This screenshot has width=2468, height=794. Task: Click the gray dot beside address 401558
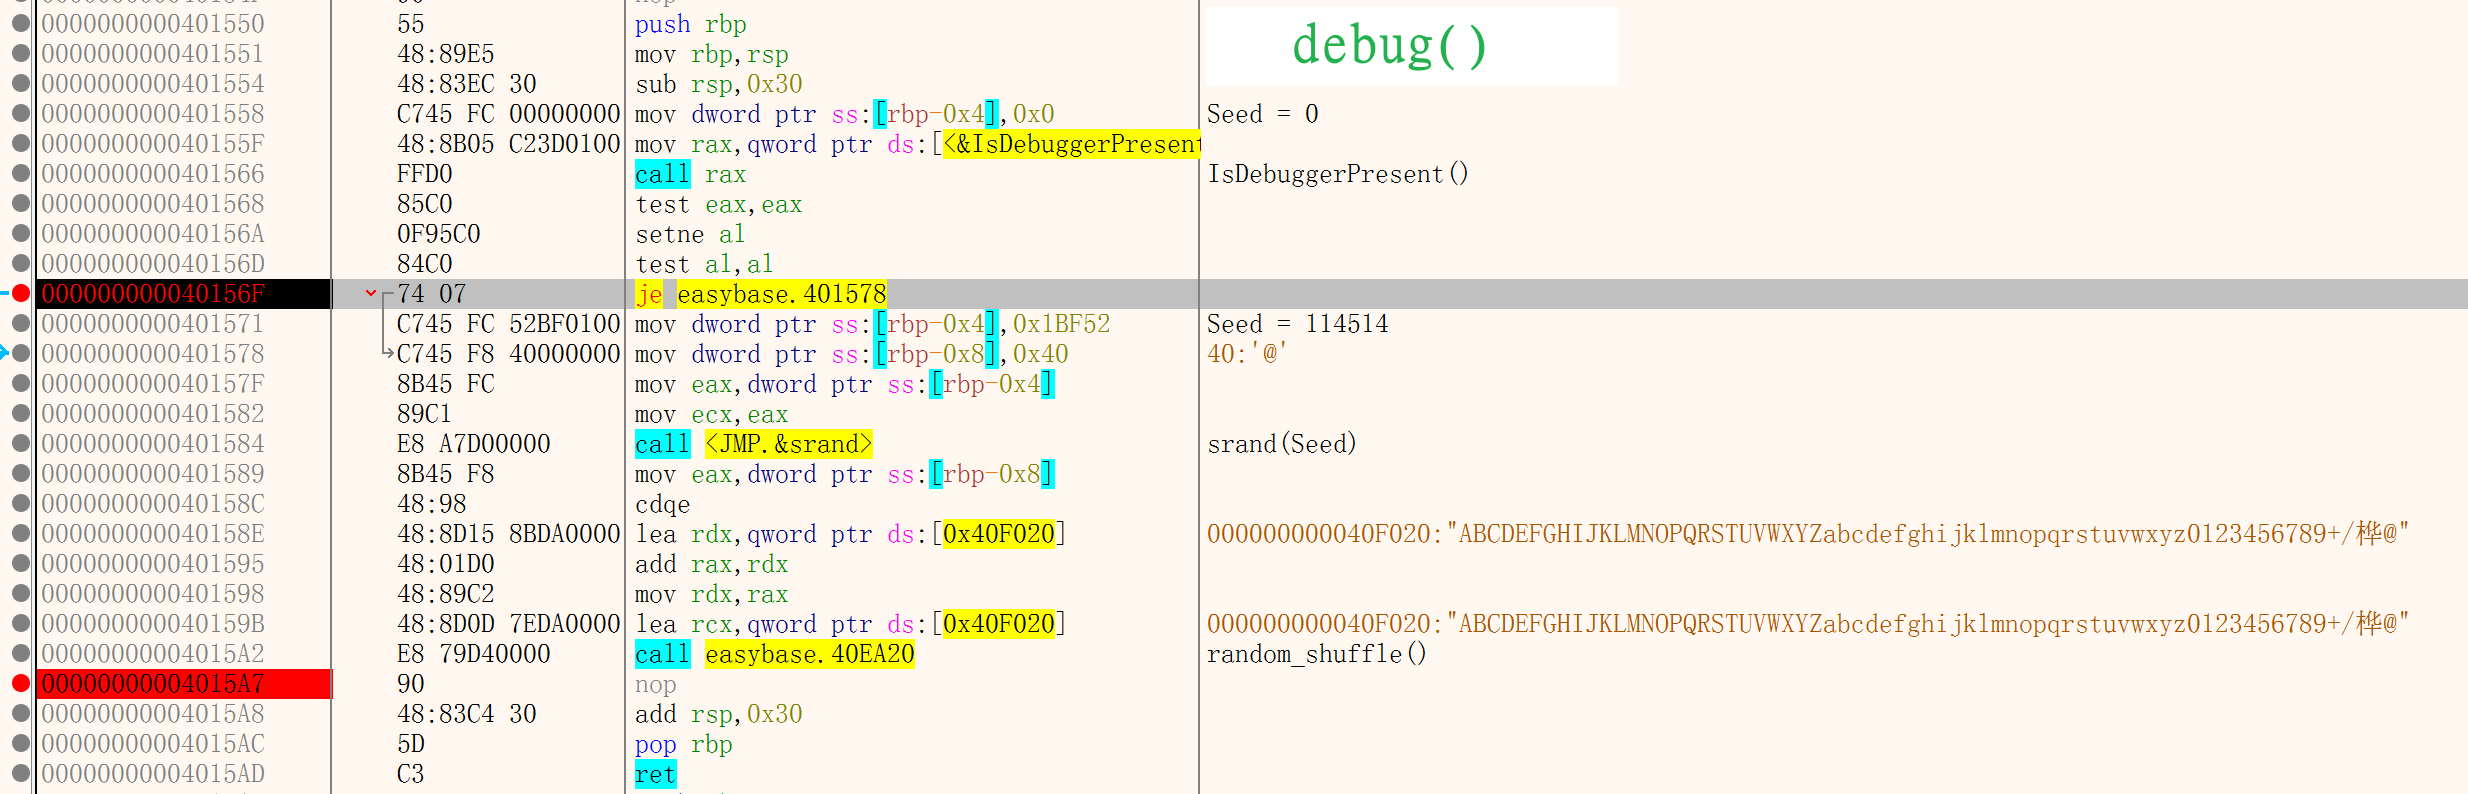[20, 114]
